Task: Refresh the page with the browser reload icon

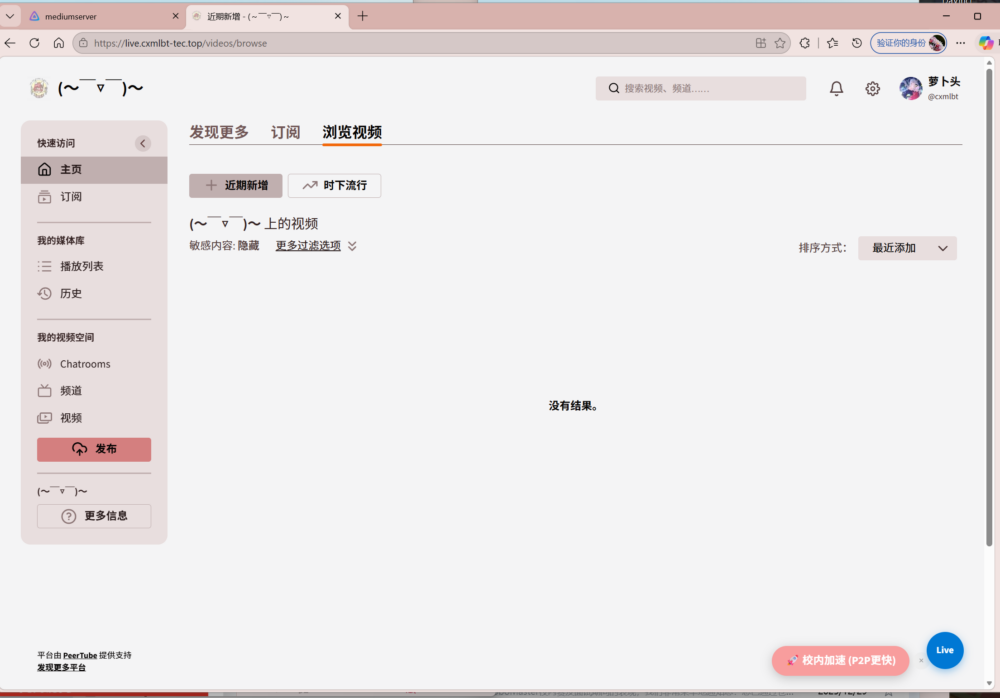Action: [x=34, y=43]
